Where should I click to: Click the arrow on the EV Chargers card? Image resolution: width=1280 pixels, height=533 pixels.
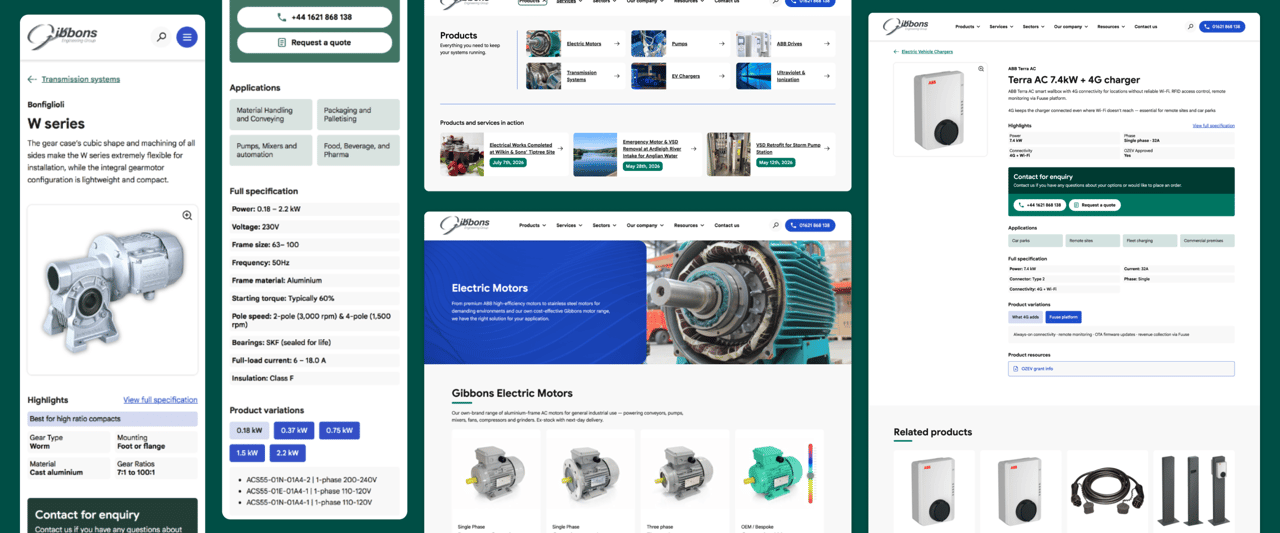click(x=722, y=76)
